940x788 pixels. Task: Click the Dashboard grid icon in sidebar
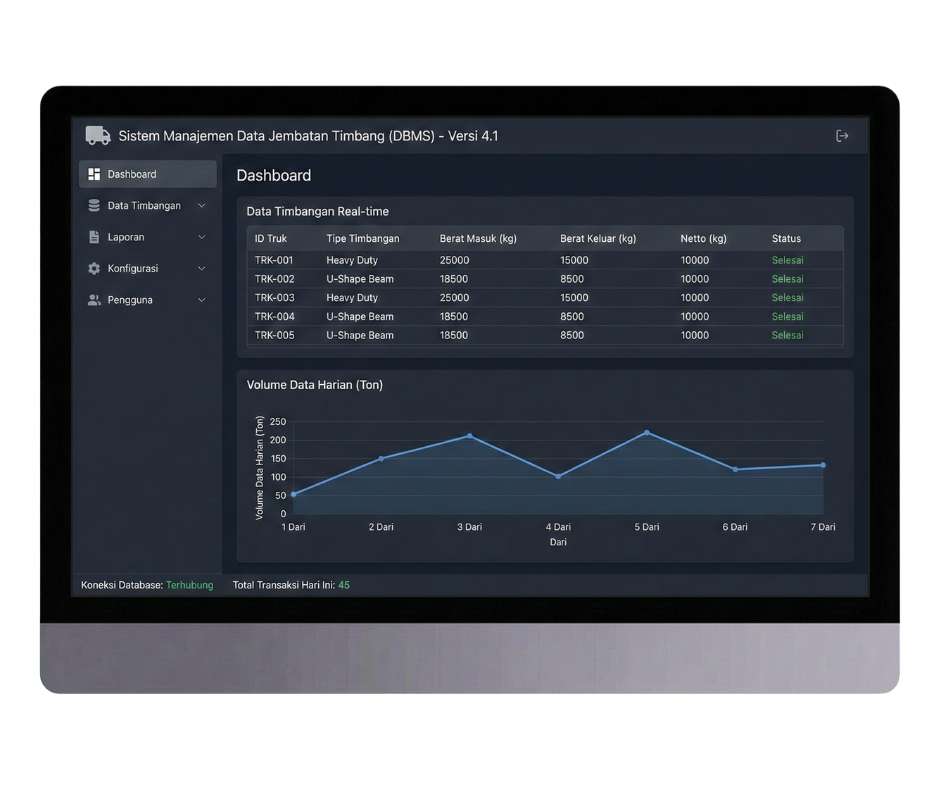tap(94, 174)
